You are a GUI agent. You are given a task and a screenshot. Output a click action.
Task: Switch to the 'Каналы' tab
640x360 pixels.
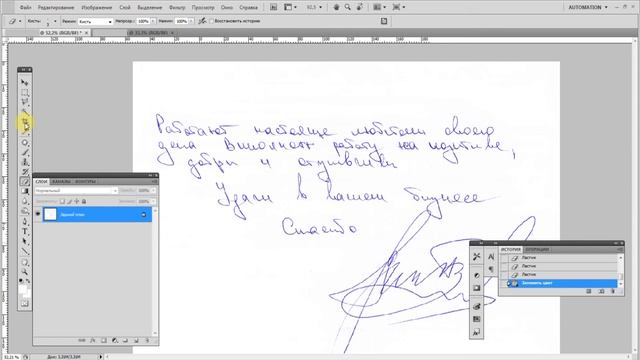[62, 182]
